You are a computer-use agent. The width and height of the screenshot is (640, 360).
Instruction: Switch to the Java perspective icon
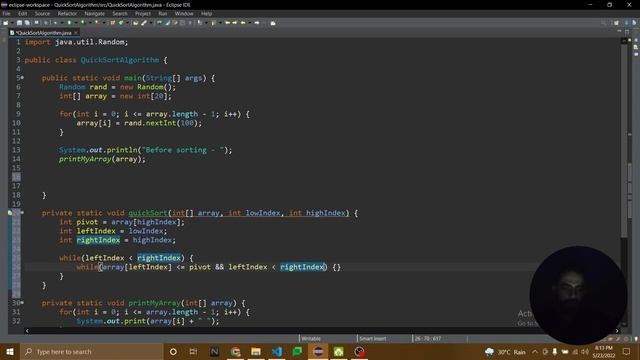tap(626, 22)
